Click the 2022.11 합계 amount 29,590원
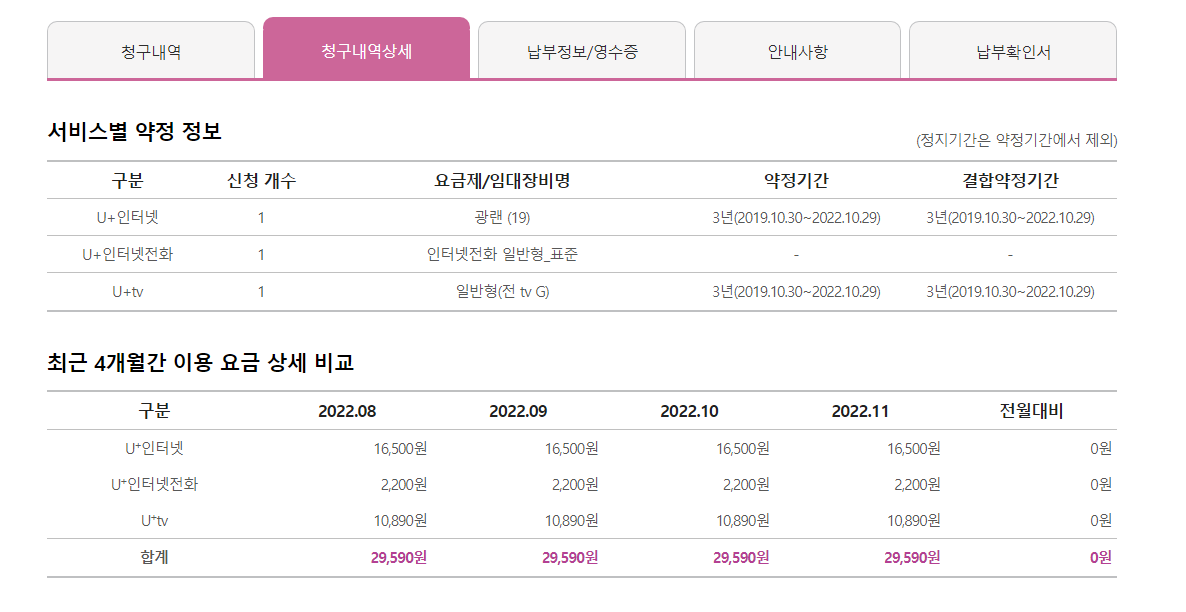Viewport: 1186px width, 612px height. [x=912, y=557]
